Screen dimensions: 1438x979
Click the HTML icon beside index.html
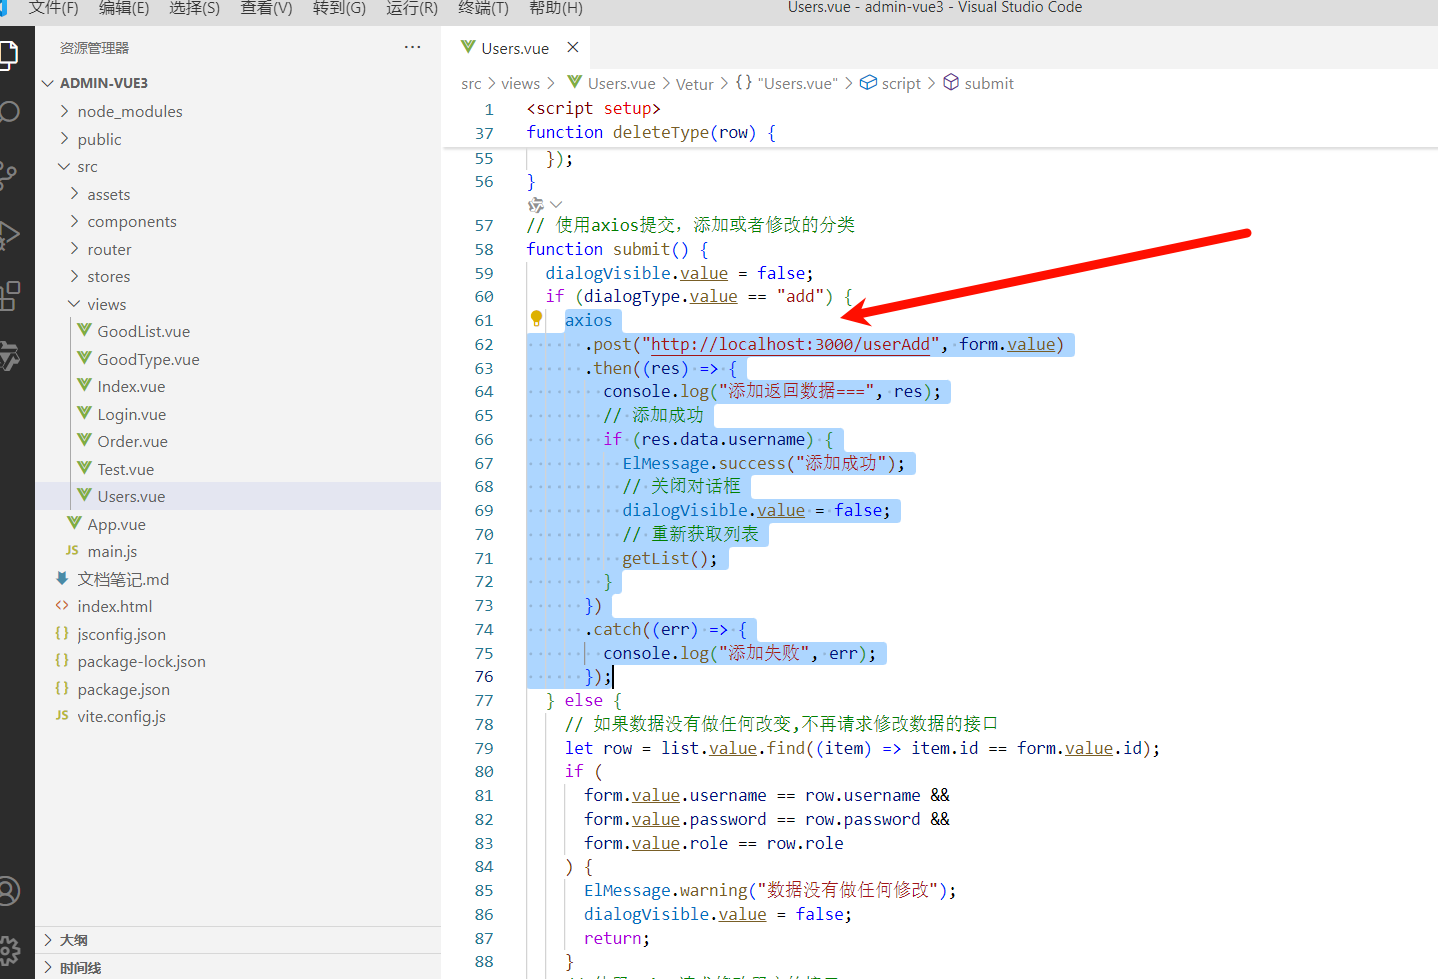pyautogui.click(x=62, y=605)
